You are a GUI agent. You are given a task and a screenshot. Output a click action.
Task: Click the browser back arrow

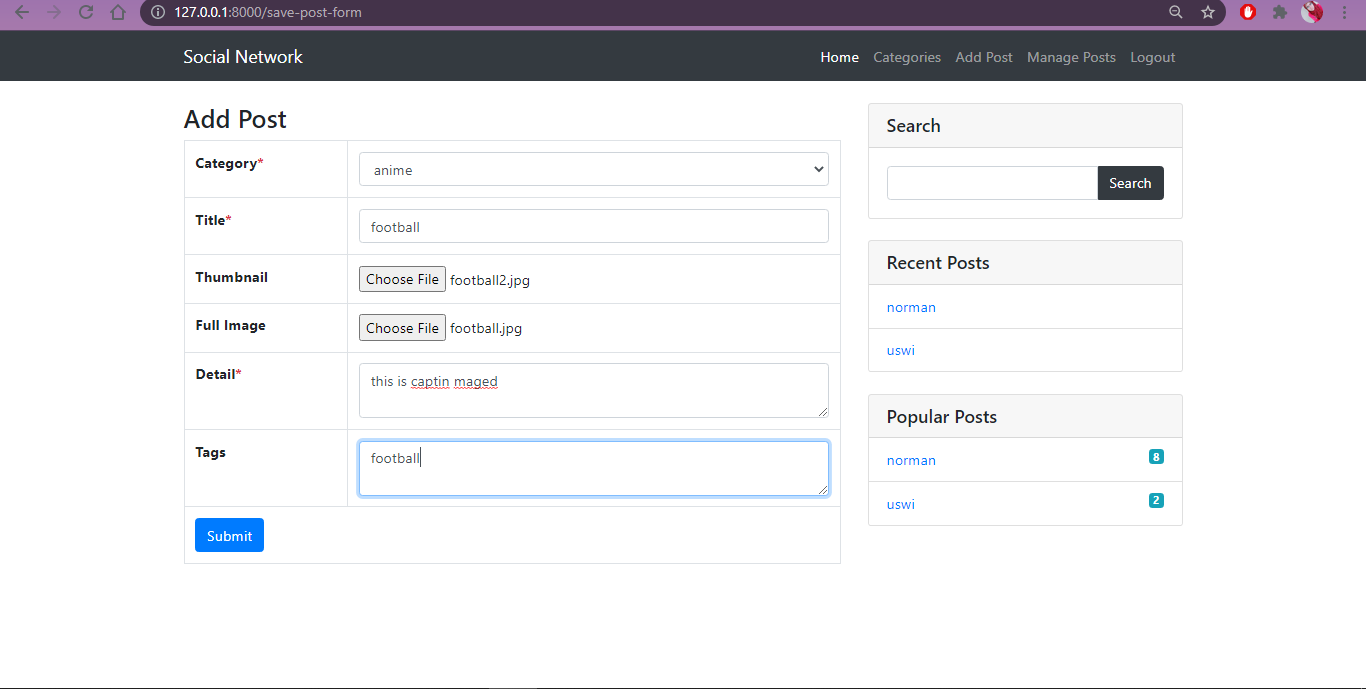click(x=23, y=12)
